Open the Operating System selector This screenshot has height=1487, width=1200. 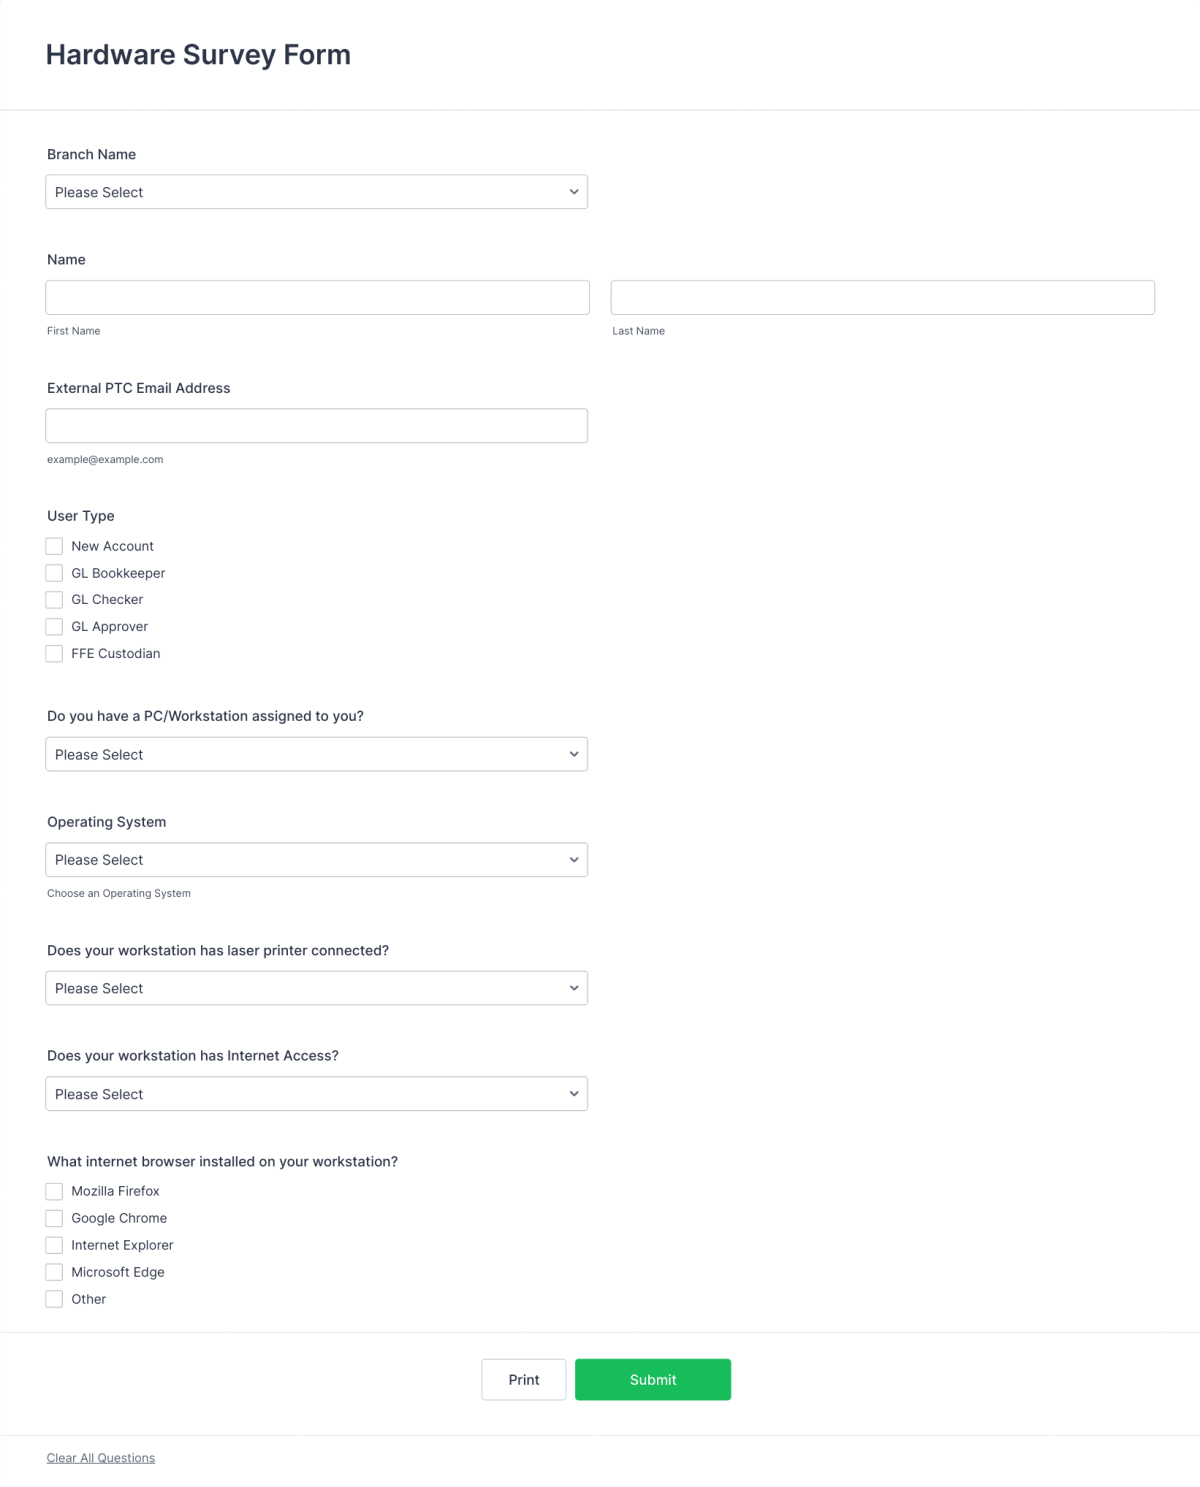pos(316,859)
